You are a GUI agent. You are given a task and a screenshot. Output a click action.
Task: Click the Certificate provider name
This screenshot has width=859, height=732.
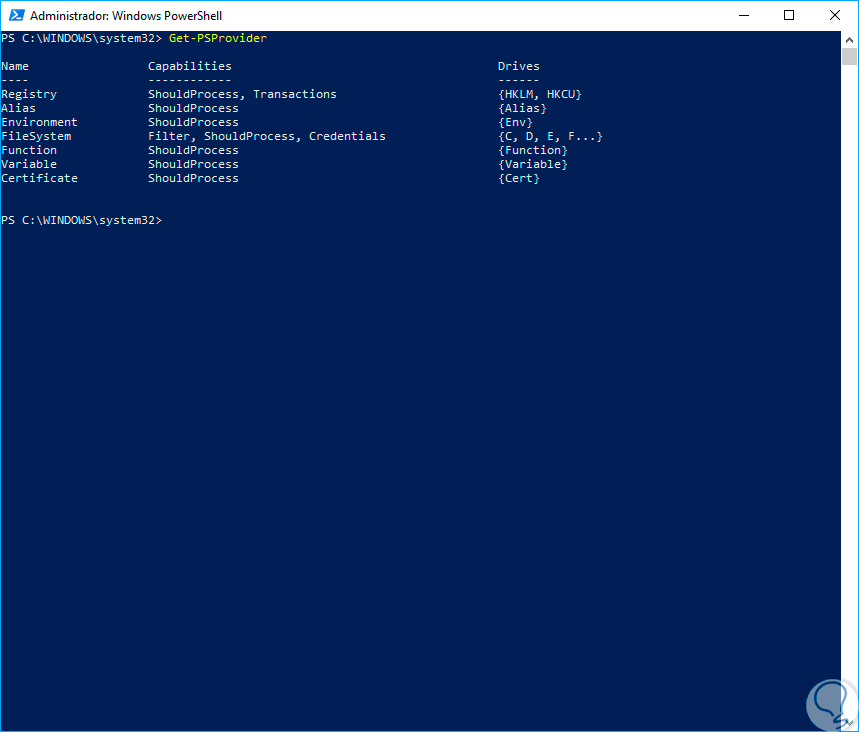(x=39, y=178)
